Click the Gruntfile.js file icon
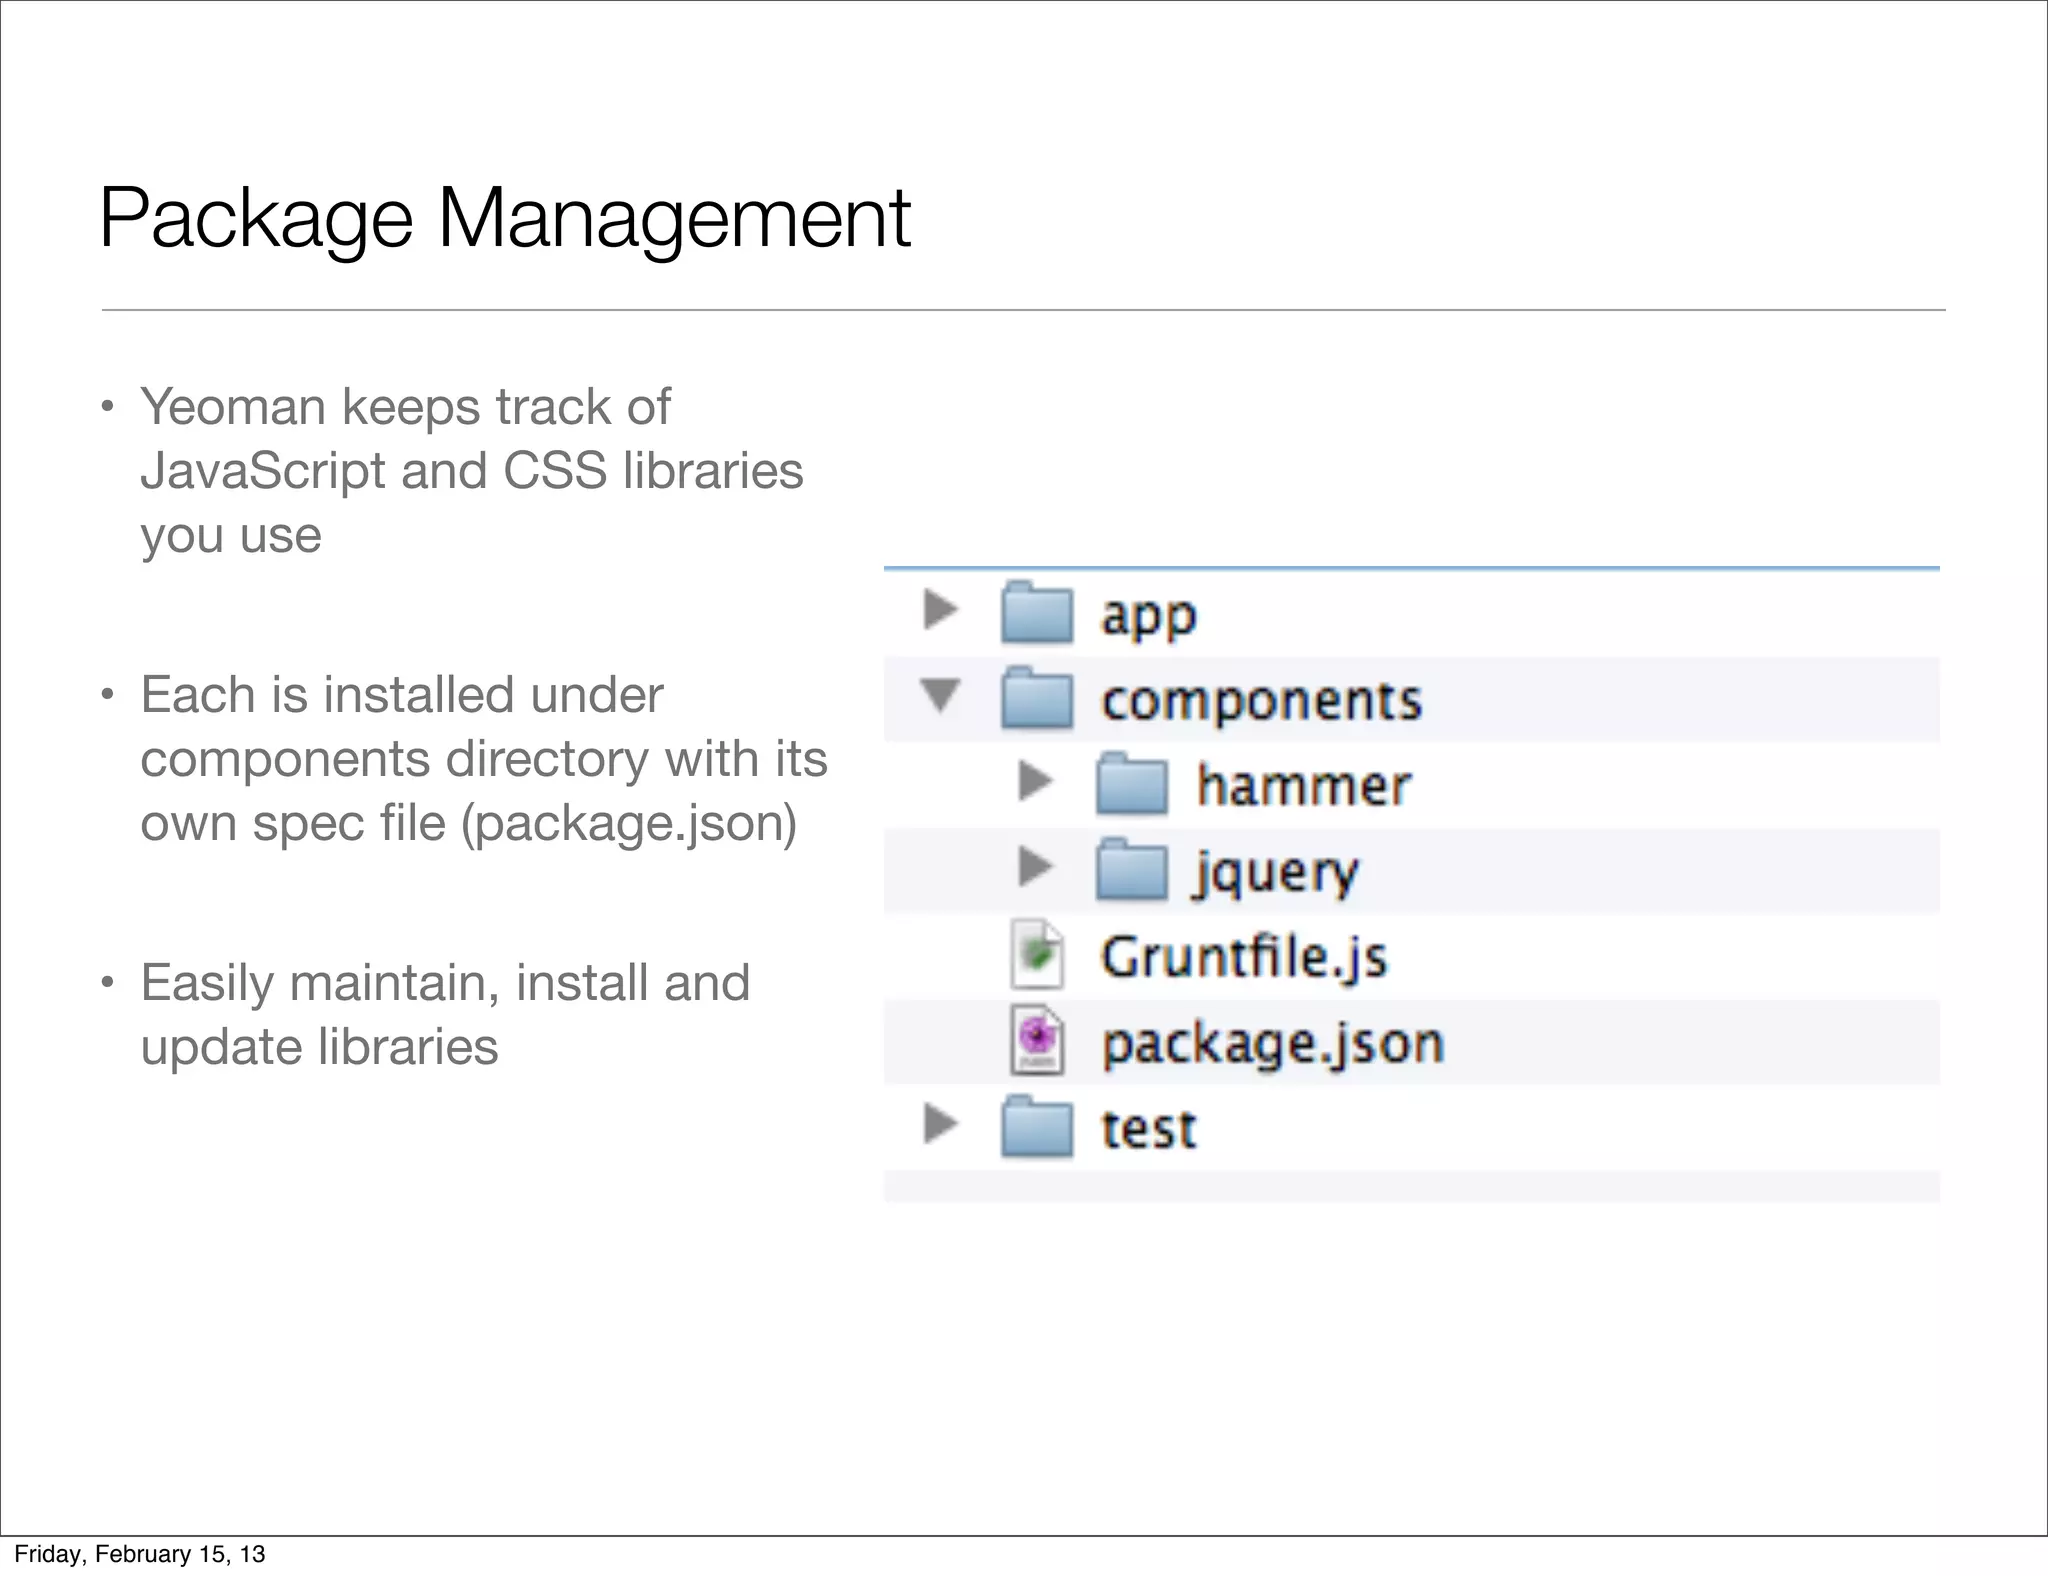Image resolution: width=2048 pixels, height=1576 pixels. coord(1038,954)
